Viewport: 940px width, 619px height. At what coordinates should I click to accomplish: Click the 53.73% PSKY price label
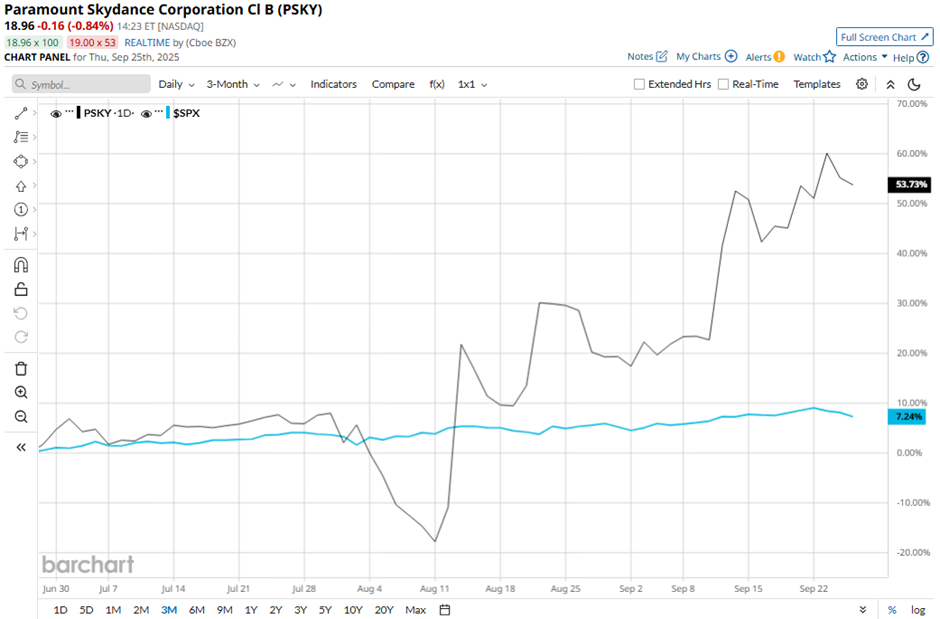point(910,185)
